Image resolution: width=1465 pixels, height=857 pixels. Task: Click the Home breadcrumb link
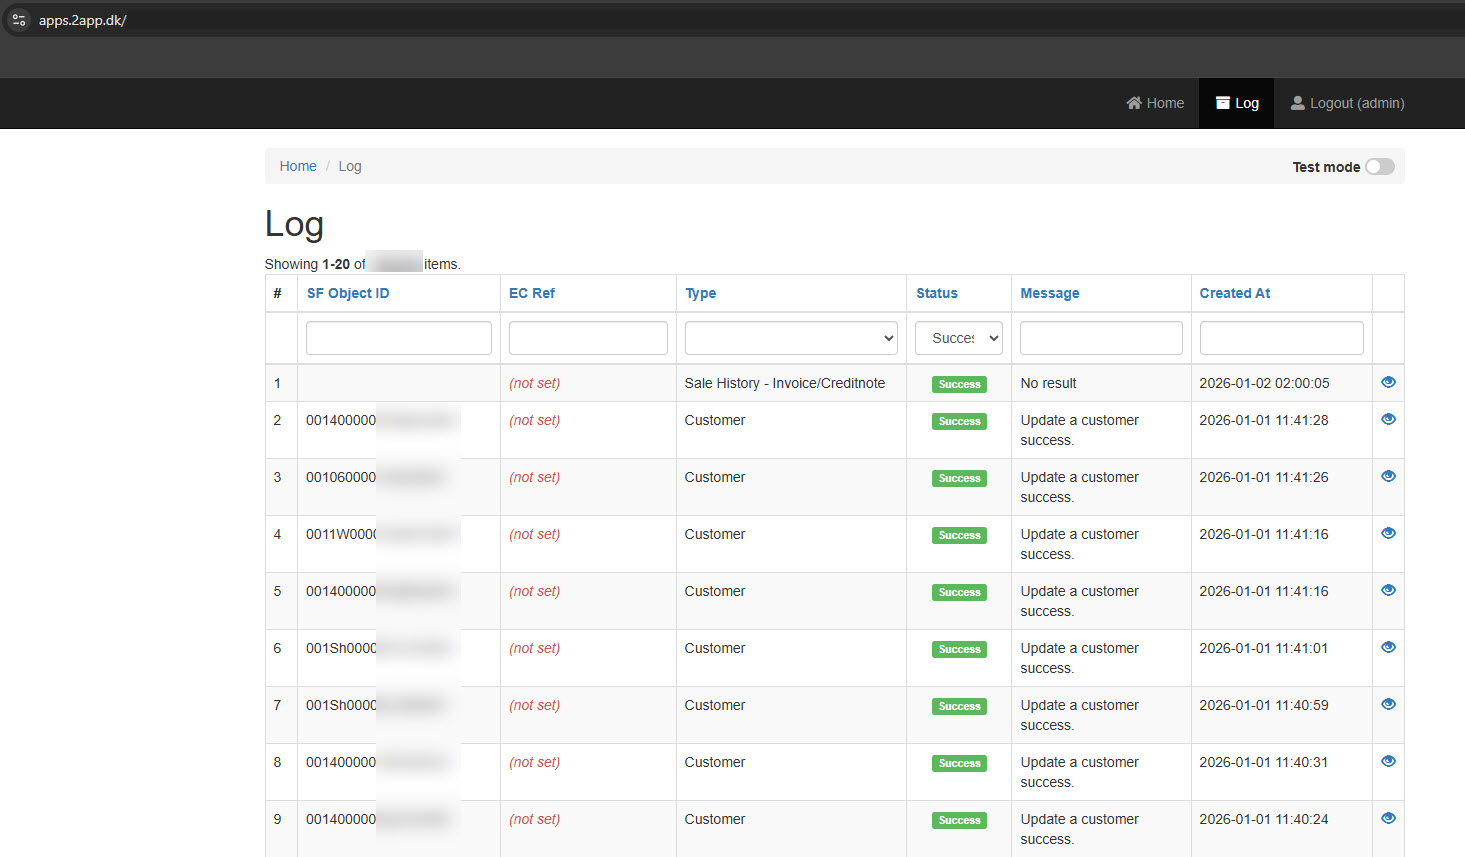click(x=298, y=166)
